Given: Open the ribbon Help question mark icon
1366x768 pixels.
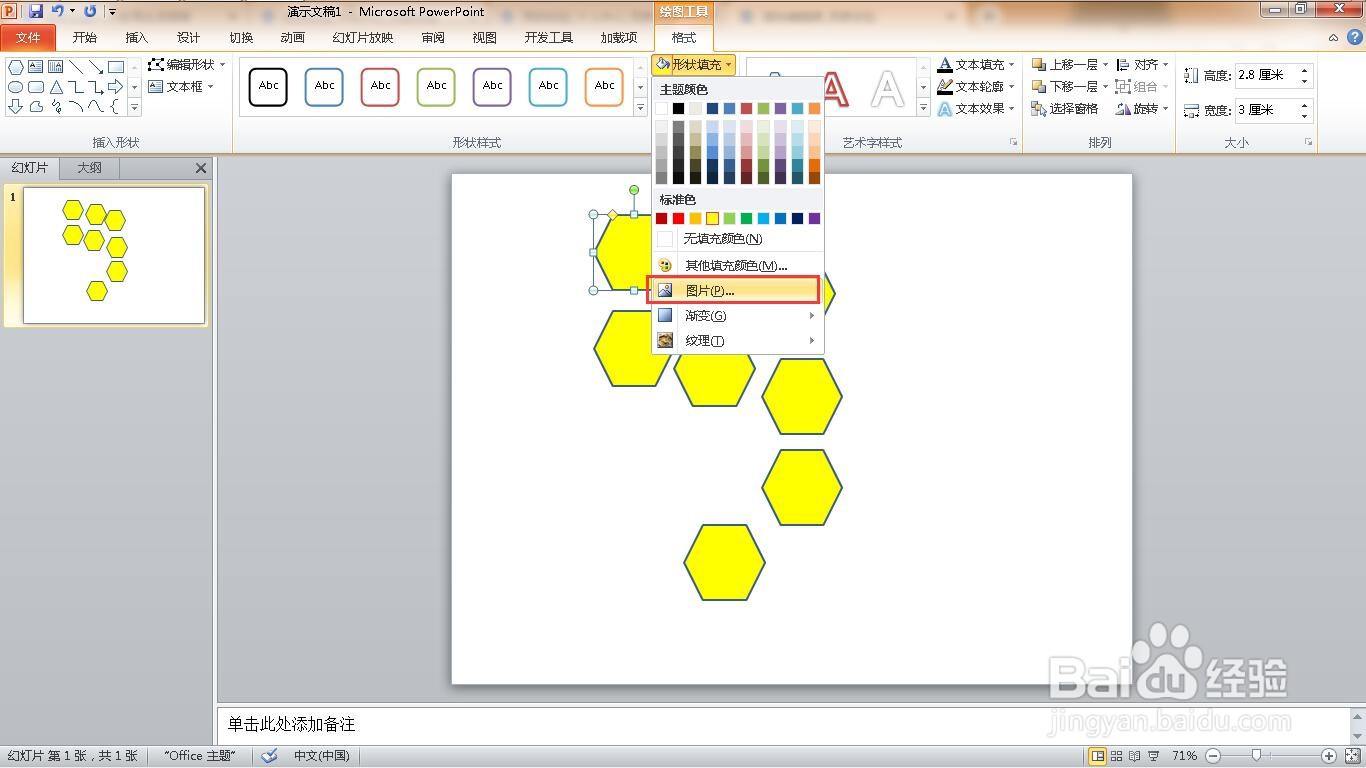Looking at the screenshot, I should (x=1353, y=38).
